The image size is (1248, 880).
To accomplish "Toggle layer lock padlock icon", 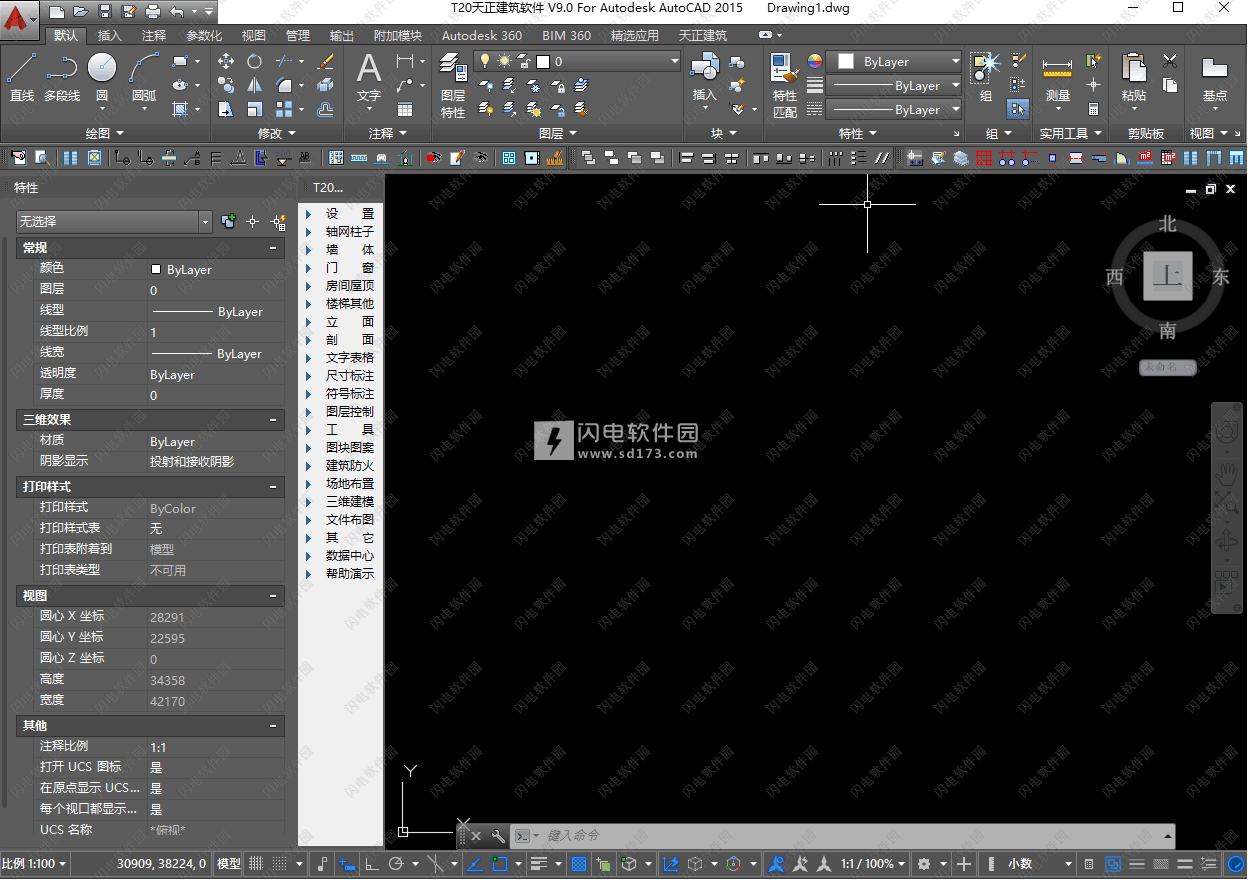I will (524, 61).
